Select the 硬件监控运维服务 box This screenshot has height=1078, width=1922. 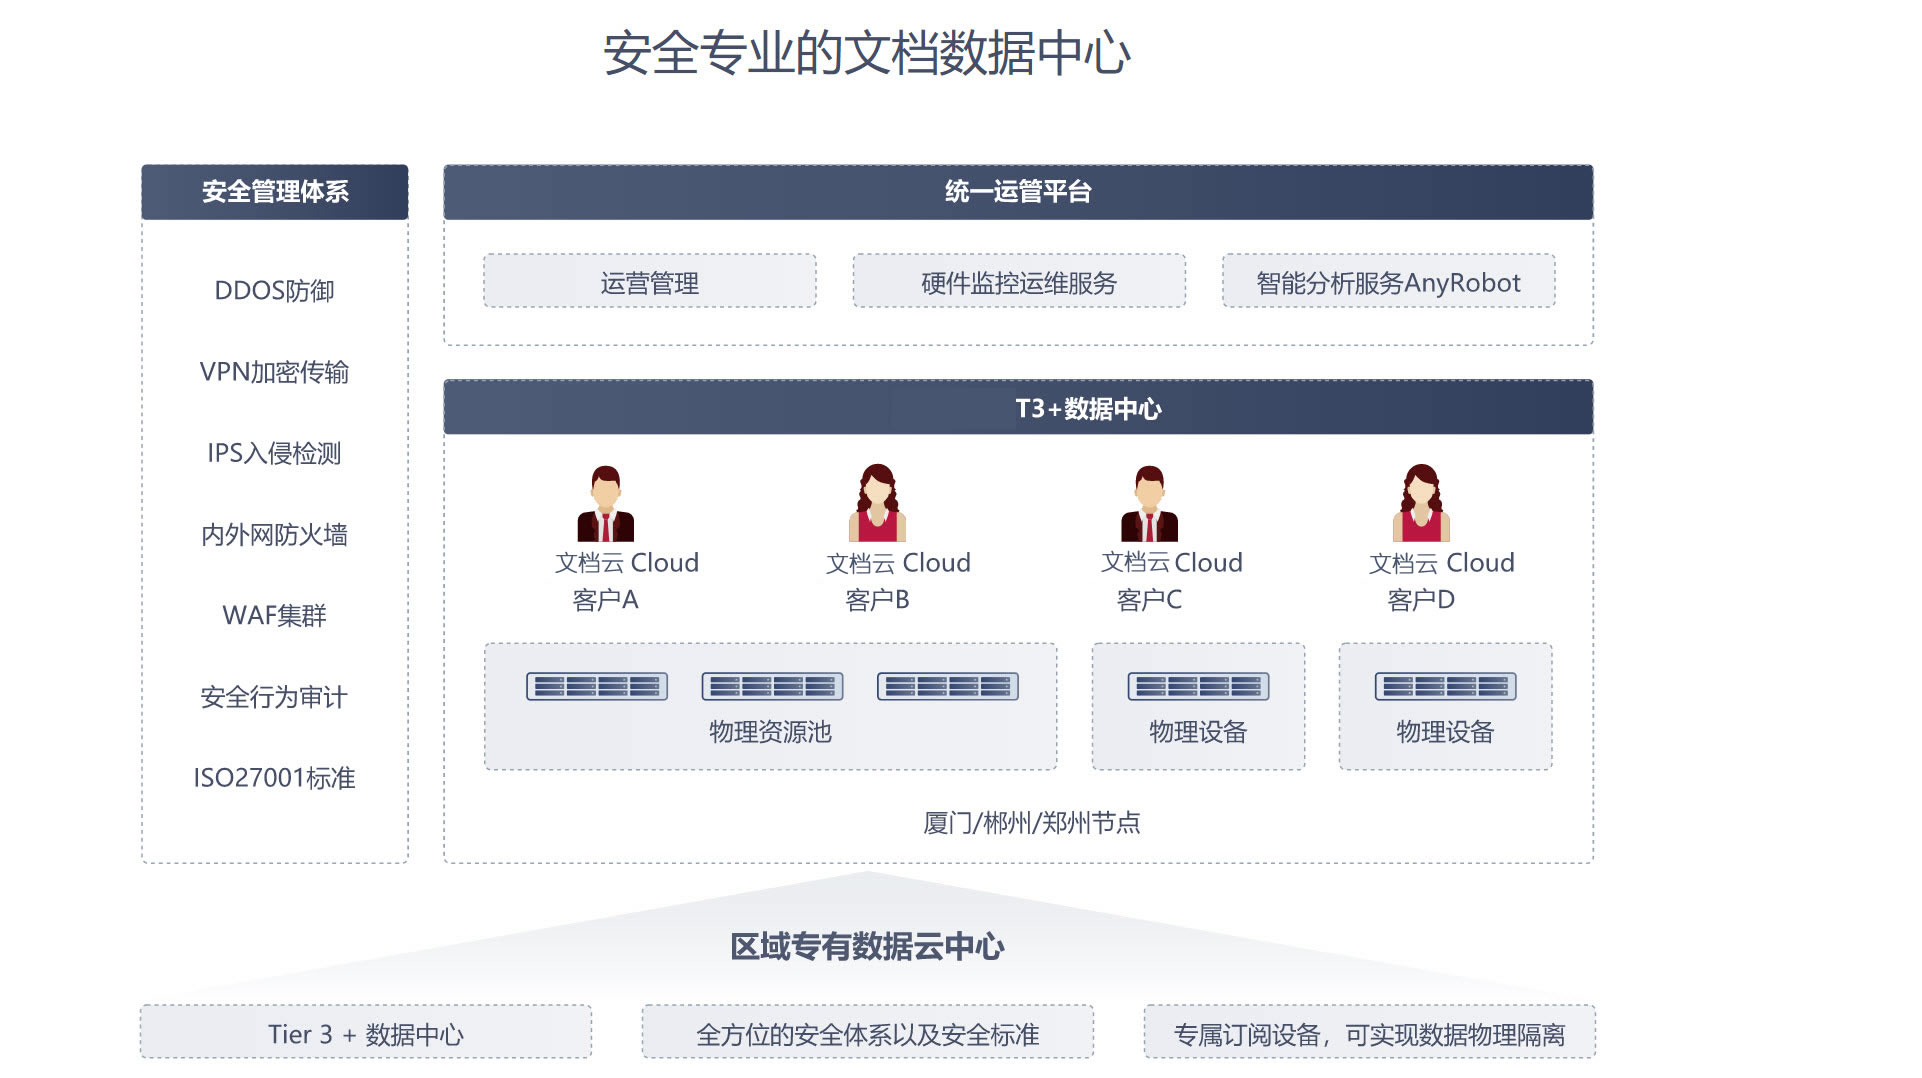(1019, 282)
